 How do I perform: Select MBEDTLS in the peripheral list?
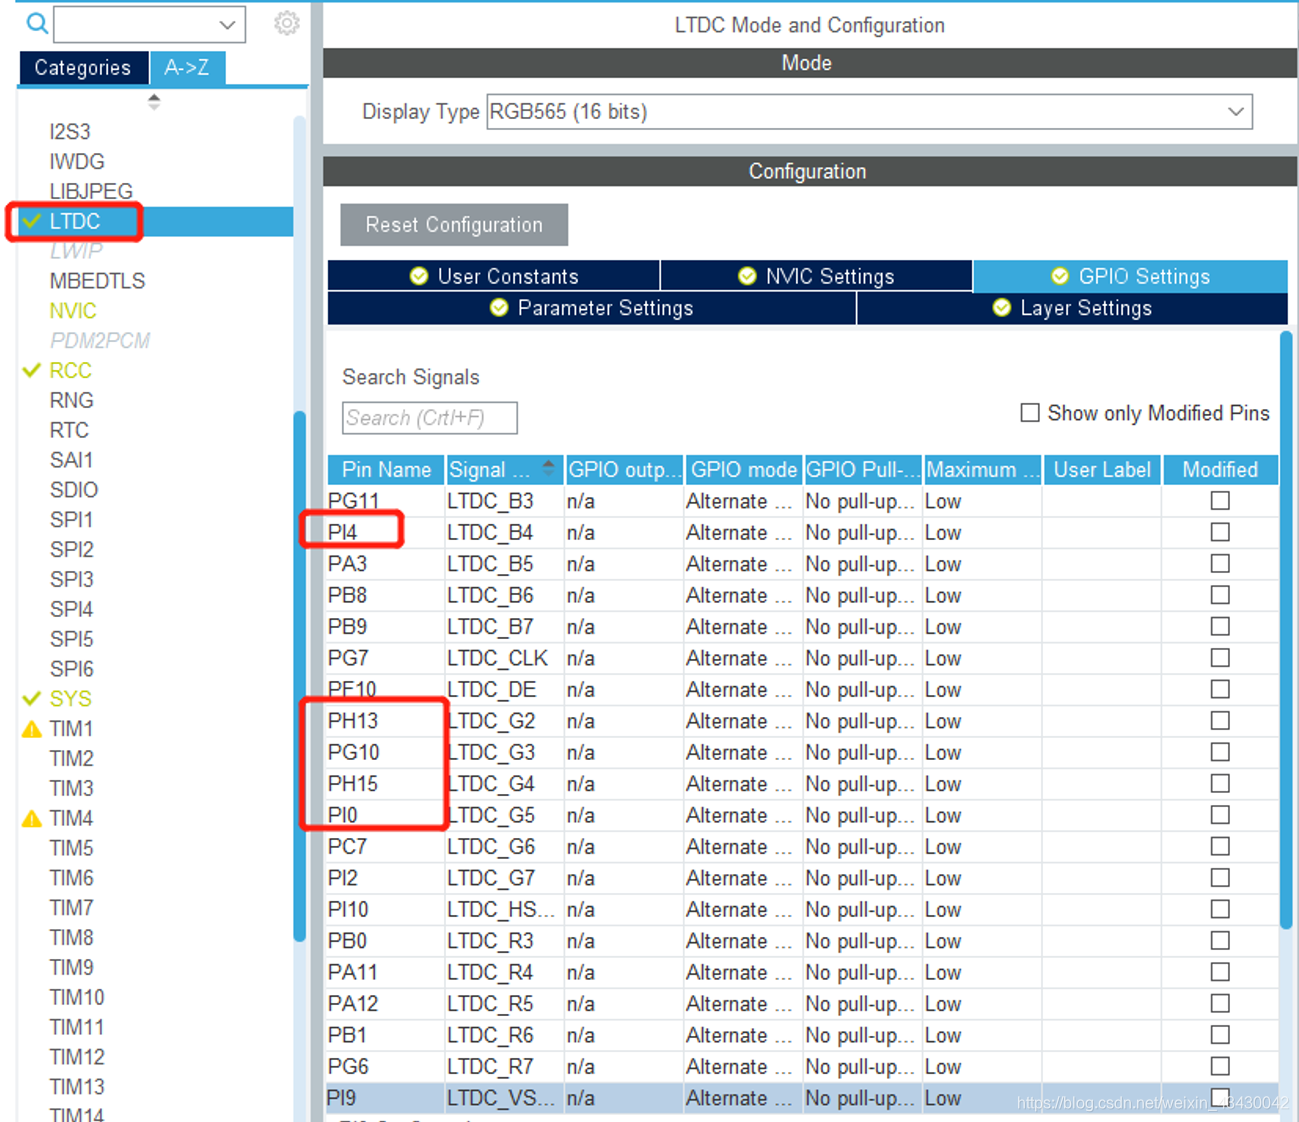[x=97, y=281]
